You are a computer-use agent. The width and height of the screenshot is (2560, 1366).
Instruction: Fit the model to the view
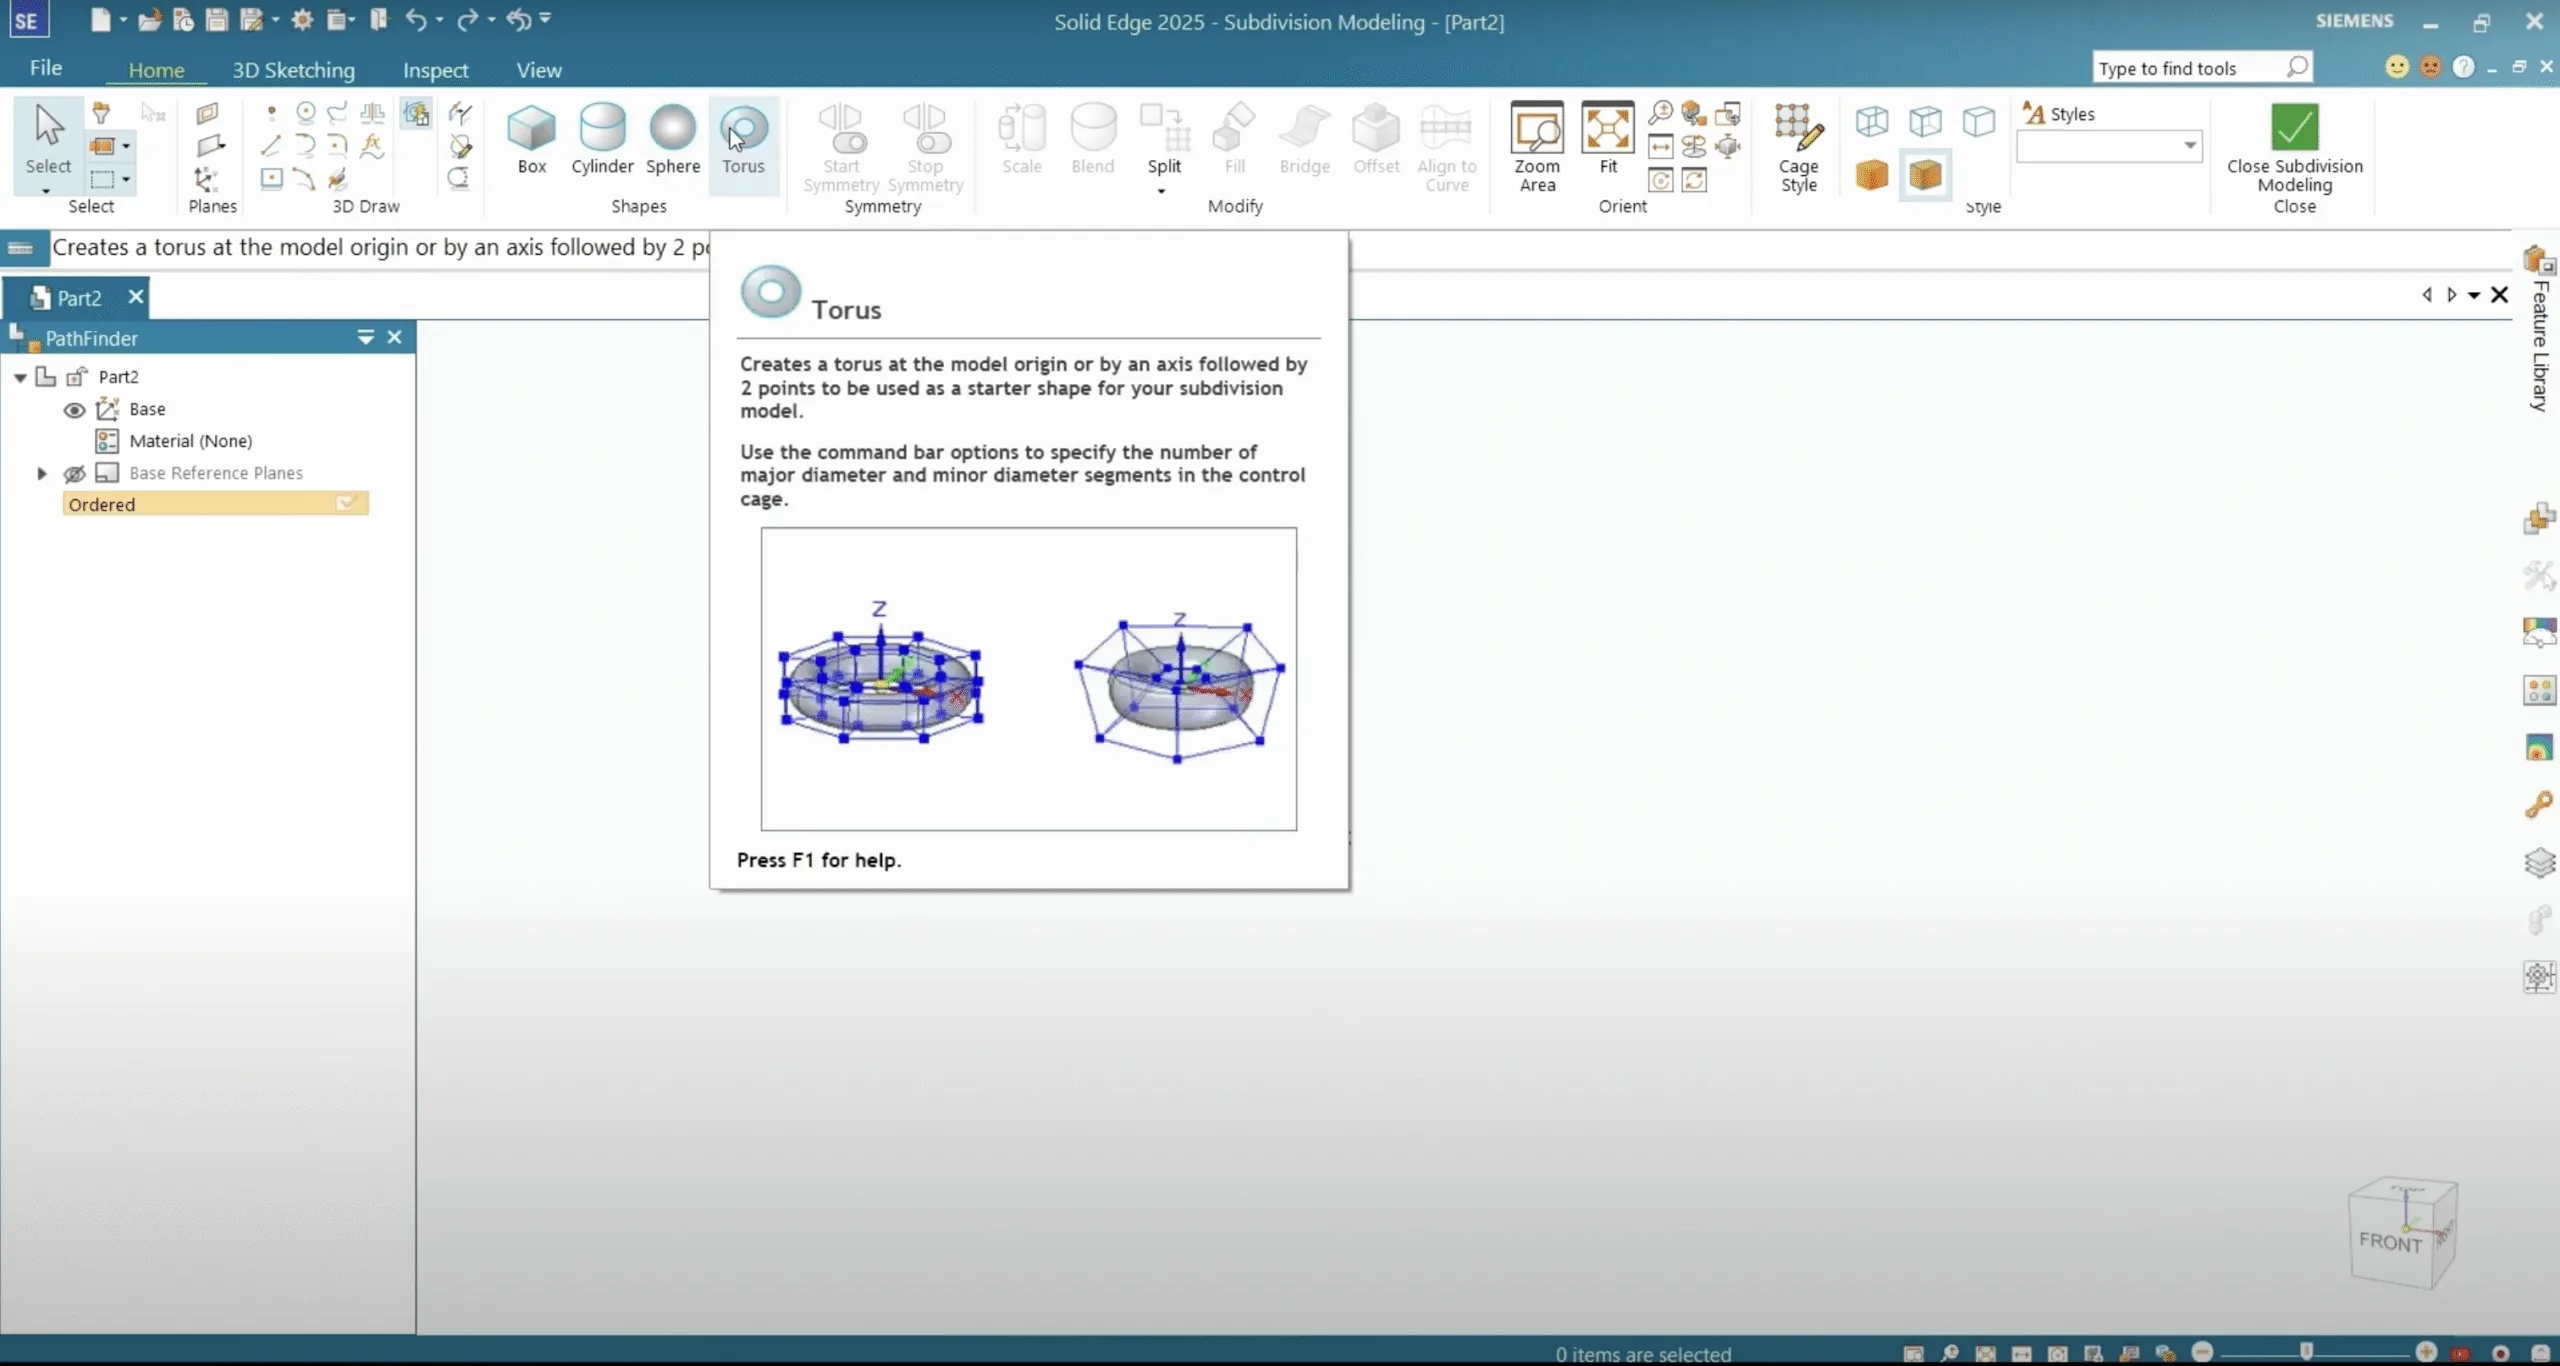point(1608,140)
